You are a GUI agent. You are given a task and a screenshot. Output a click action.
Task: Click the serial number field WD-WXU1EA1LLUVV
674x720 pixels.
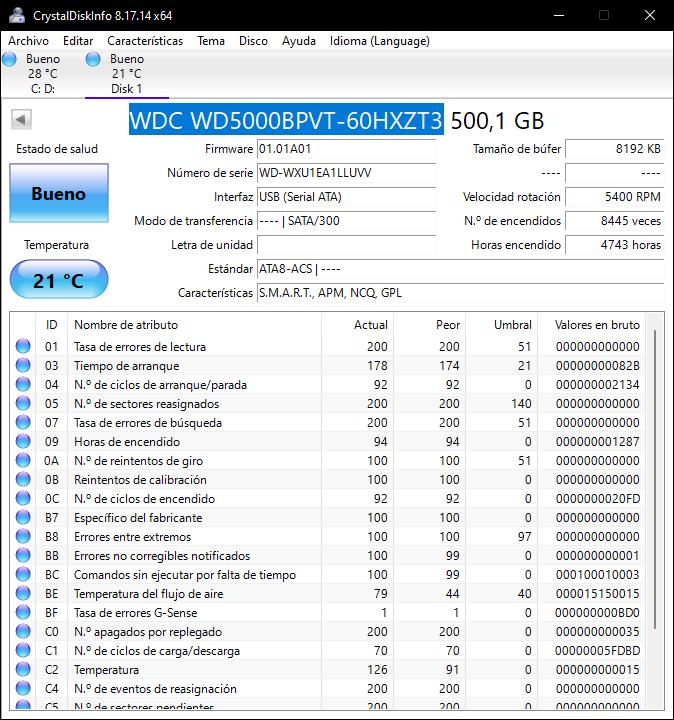[x=346, y=173]
